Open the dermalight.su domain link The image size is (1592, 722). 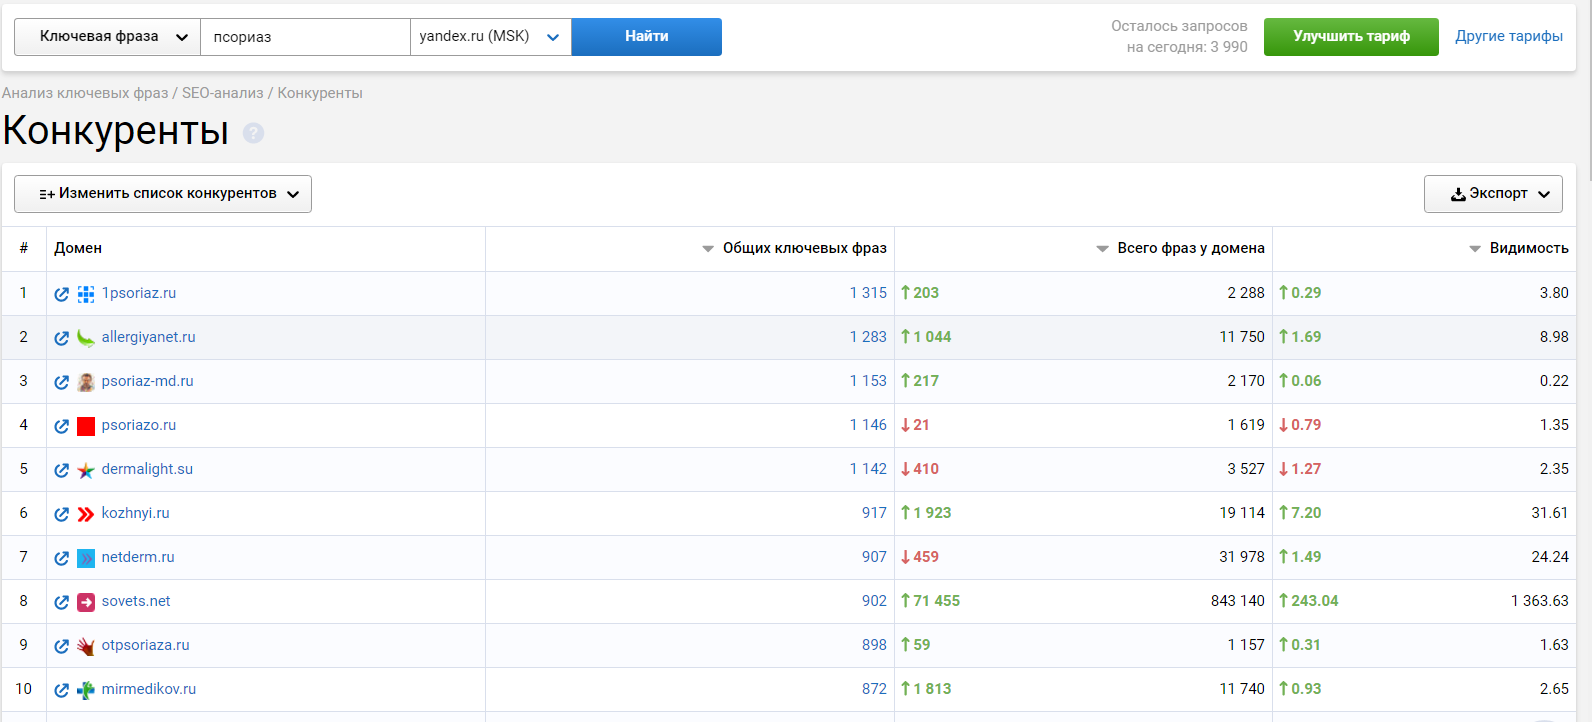(147, 469)
